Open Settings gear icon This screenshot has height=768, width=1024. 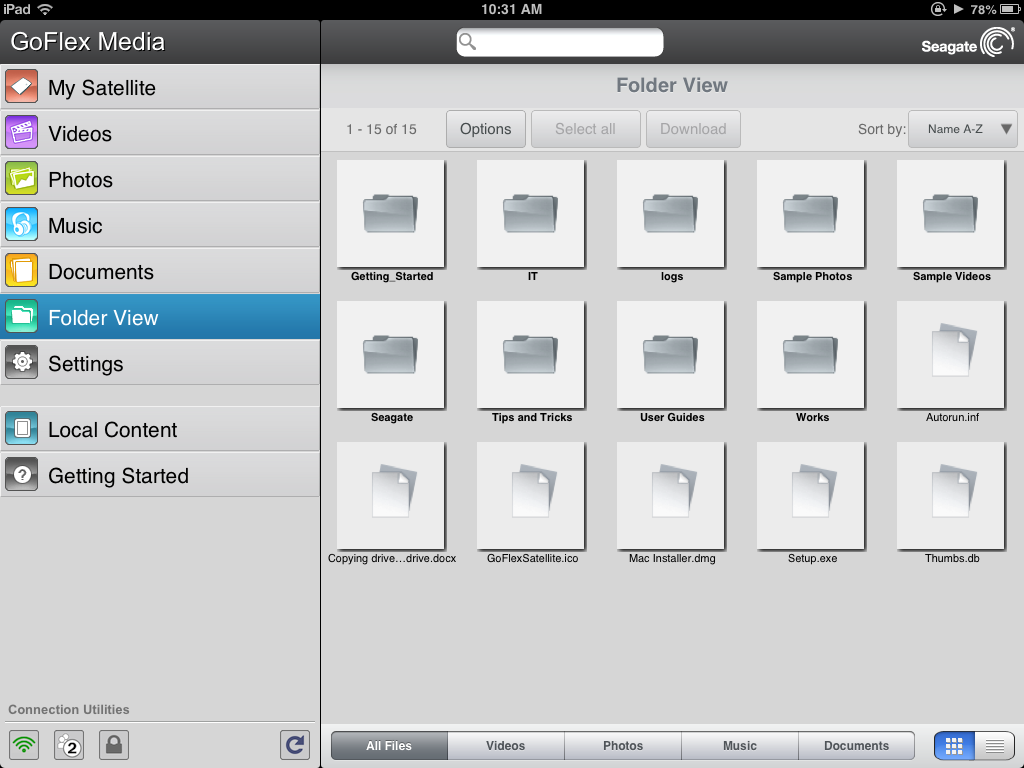click(22, 362)
